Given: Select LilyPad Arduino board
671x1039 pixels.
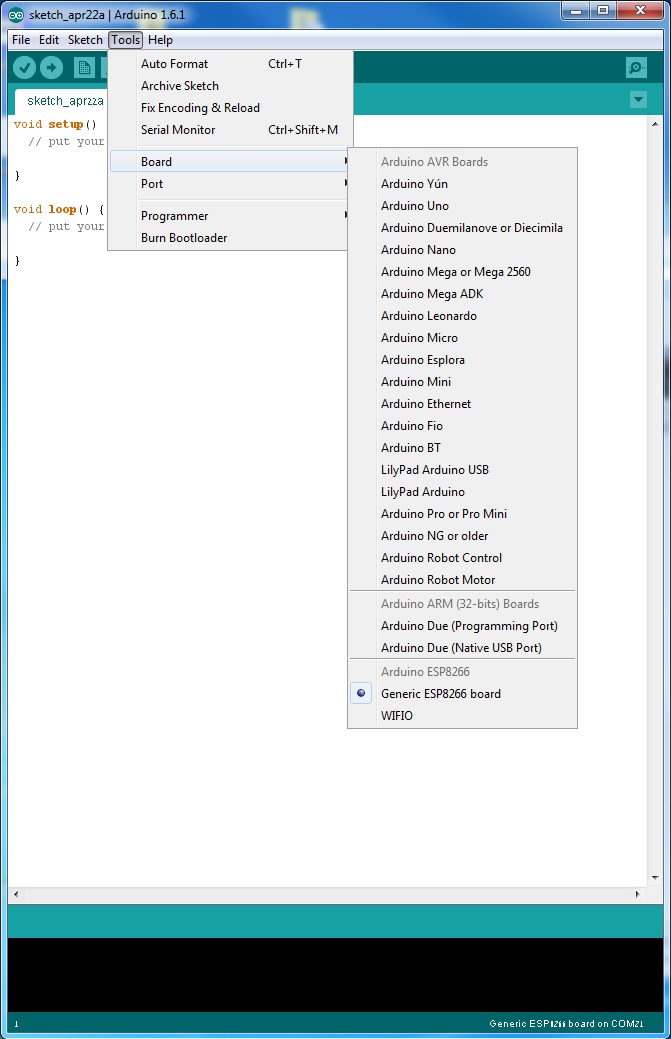Looking at the screenshot, I should [462, 491].
